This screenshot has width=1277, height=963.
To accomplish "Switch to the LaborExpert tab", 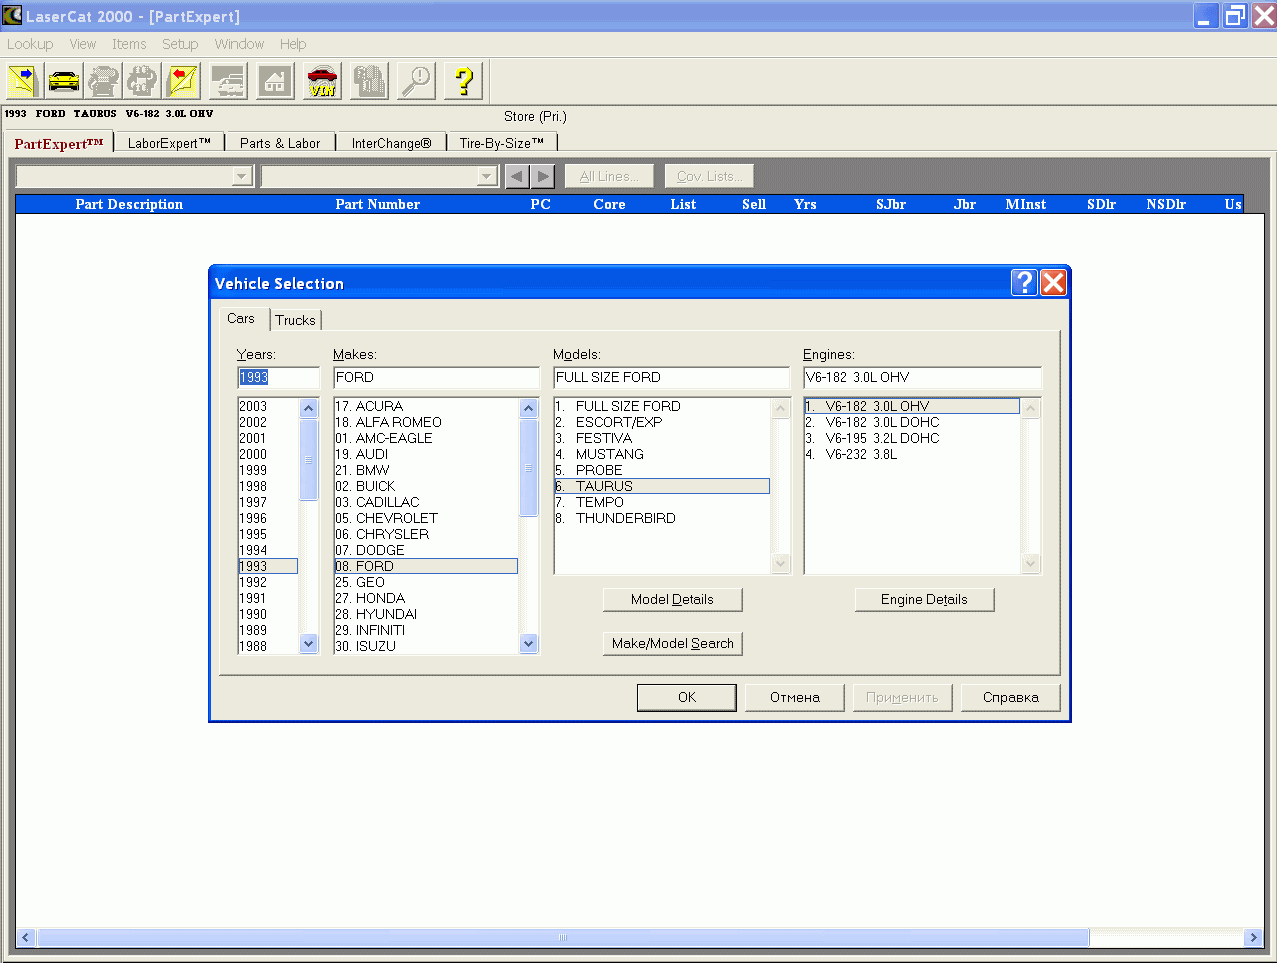I will [169, 143].
